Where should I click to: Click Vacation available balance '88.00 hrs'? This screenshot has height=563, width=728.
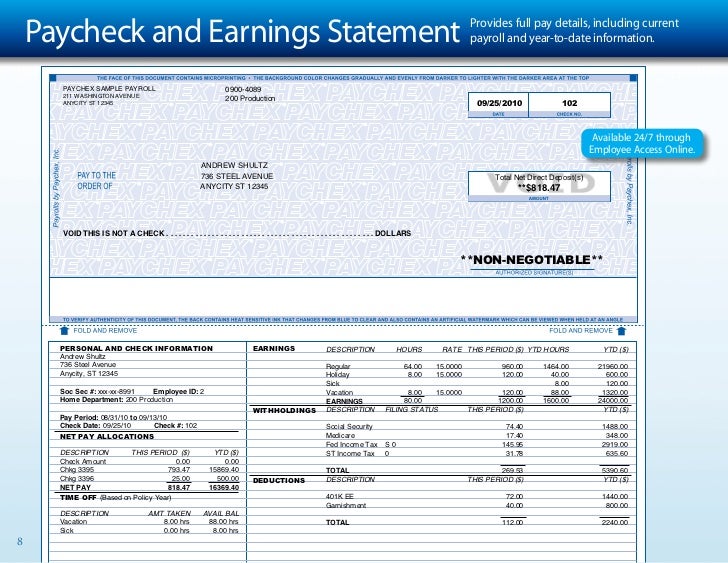coord(223,521)
